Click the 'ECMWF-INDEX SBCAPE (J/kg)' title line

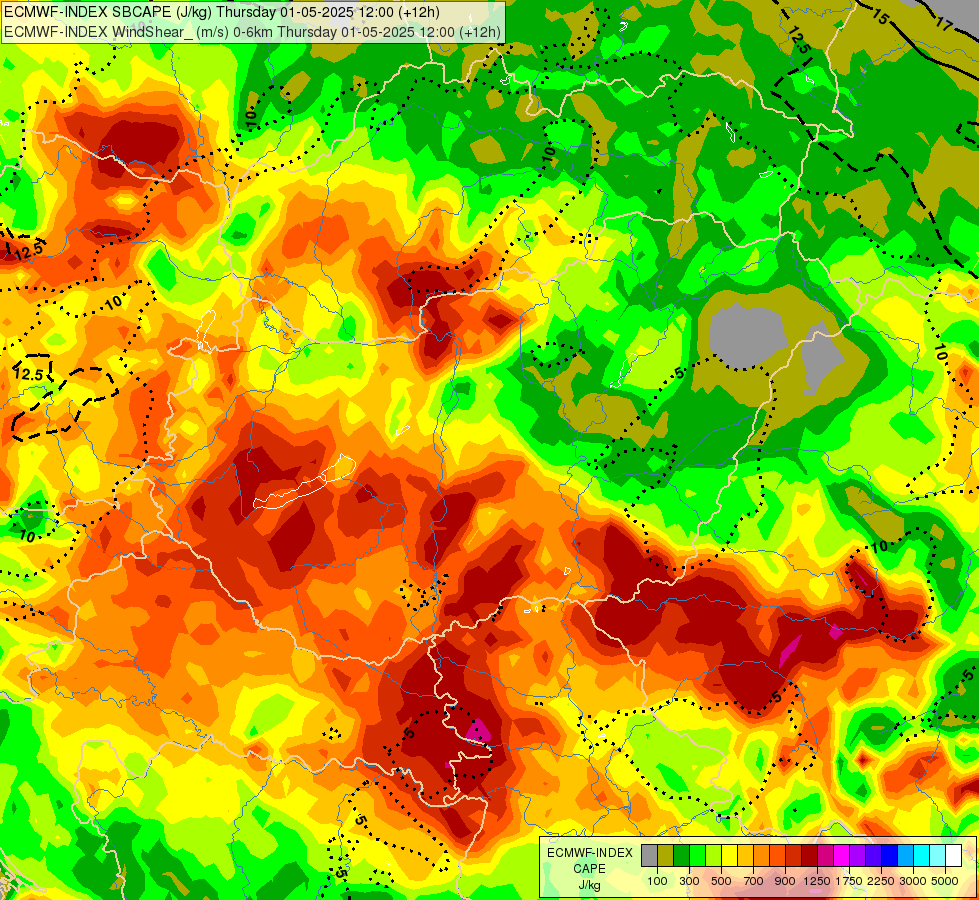(222, 12)
